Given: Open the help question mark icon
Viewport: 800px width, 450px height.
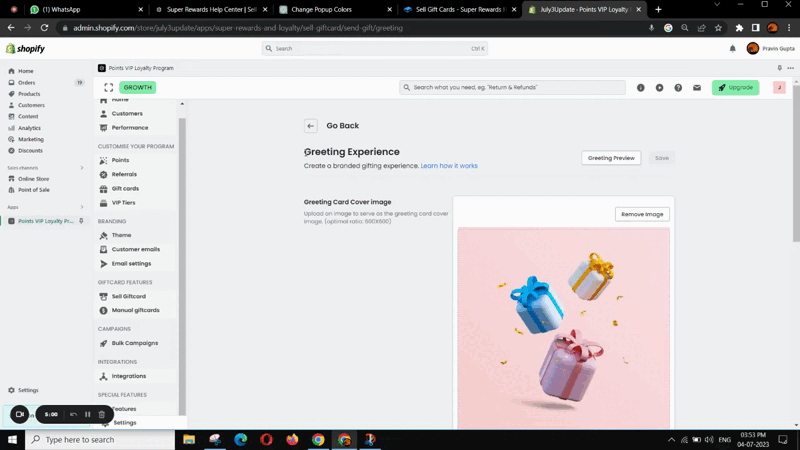Looking at the screenshot, I should (x=678, y=88).
